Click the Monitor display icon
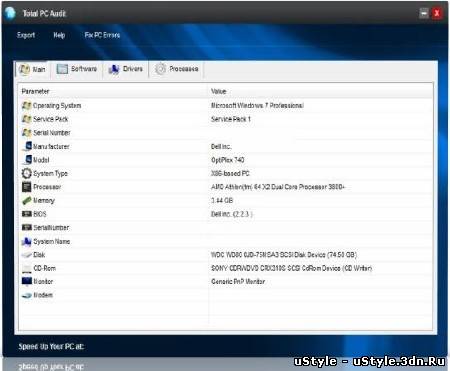The image size is (450, 371). [x=26, y=281]
